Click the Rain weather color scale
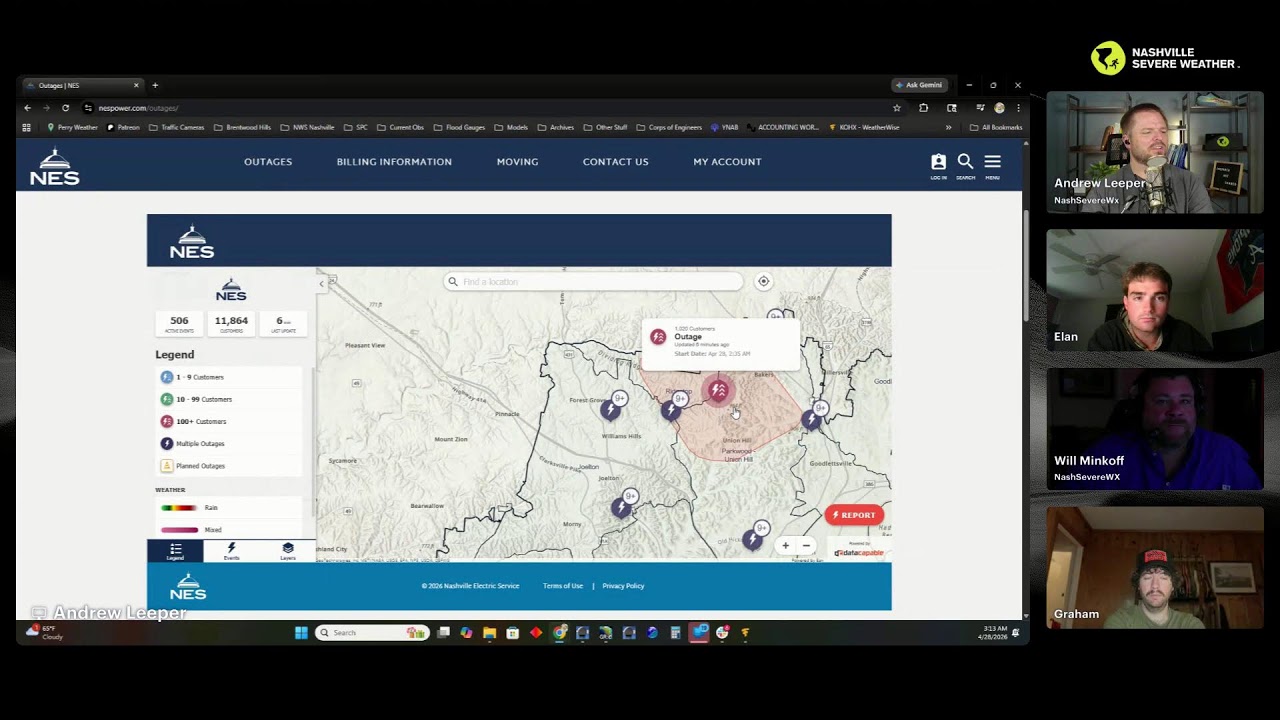 click(179, 508)
